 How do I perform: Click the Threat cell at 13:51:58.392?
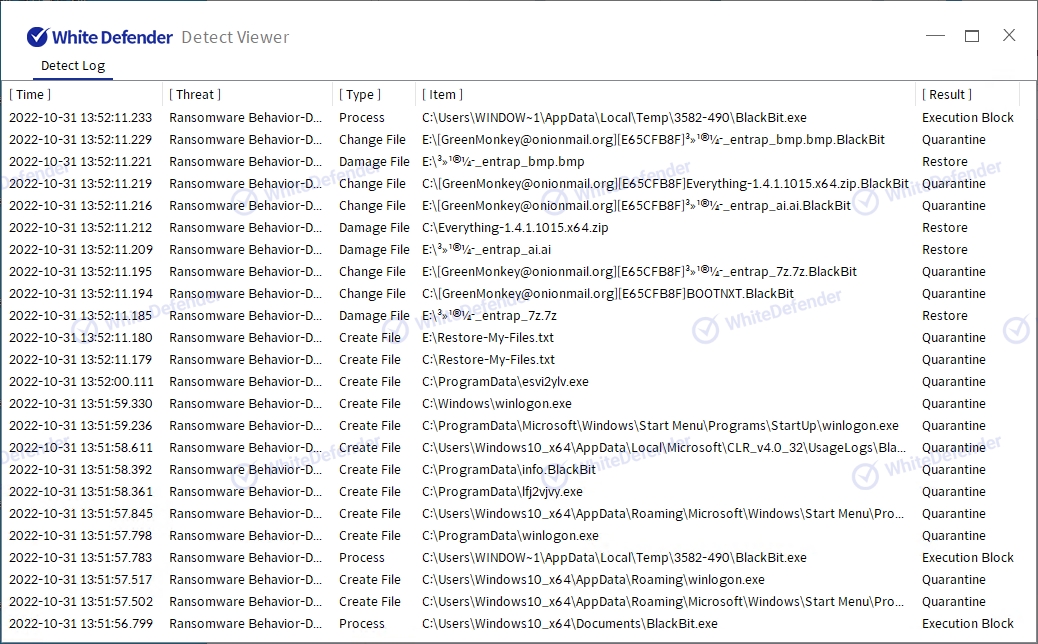pos(246,469)
